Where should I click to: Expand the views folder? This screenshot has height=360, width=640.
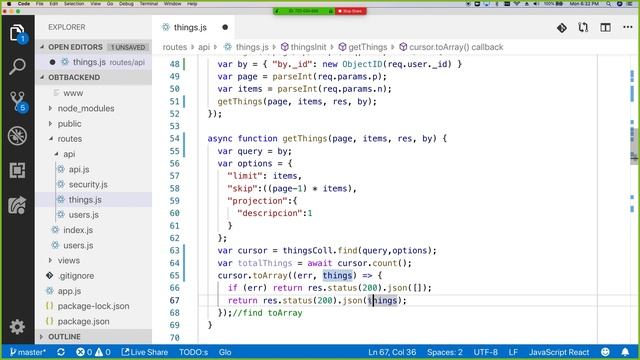[69, 260]
